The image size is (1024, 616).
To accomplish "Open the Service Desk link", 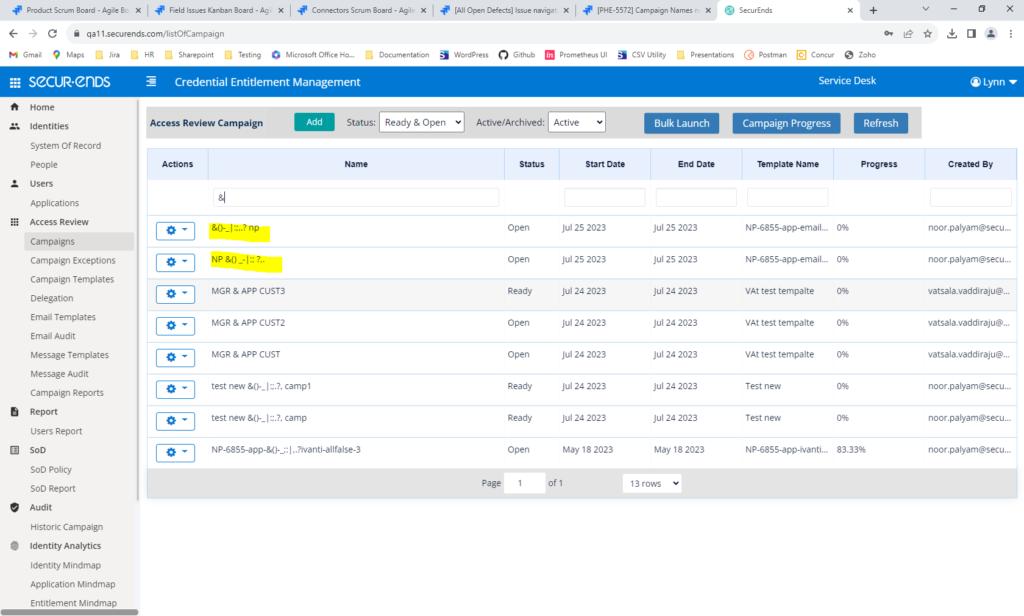I will (x=847, y=81).
